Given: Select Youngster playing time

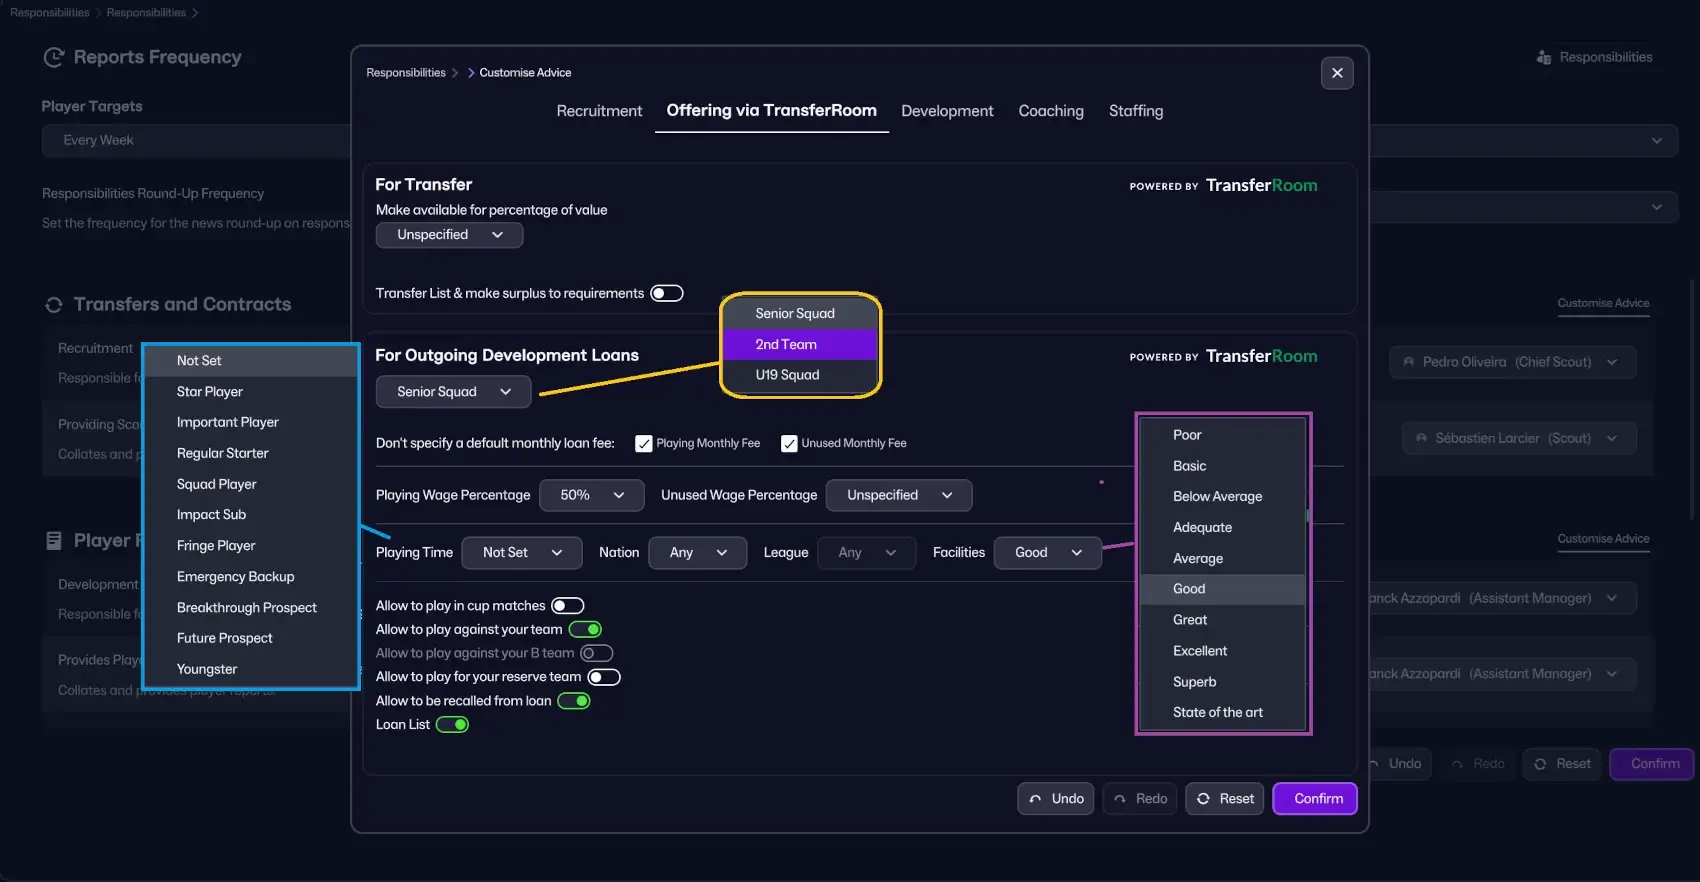Looking at the screenshot, I should tap(251, 669).
